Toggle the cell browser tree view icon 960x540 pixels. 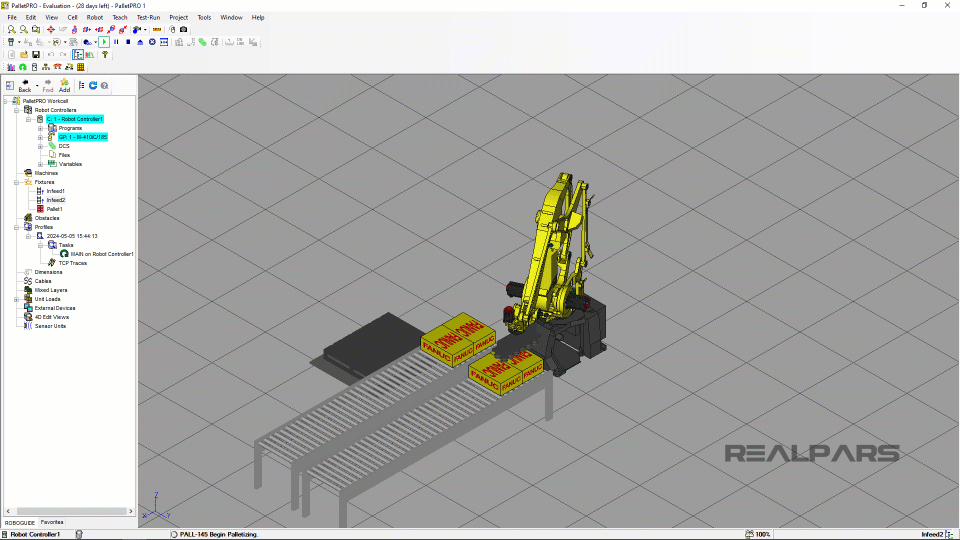pyautogui.click(x=78, y=54)
